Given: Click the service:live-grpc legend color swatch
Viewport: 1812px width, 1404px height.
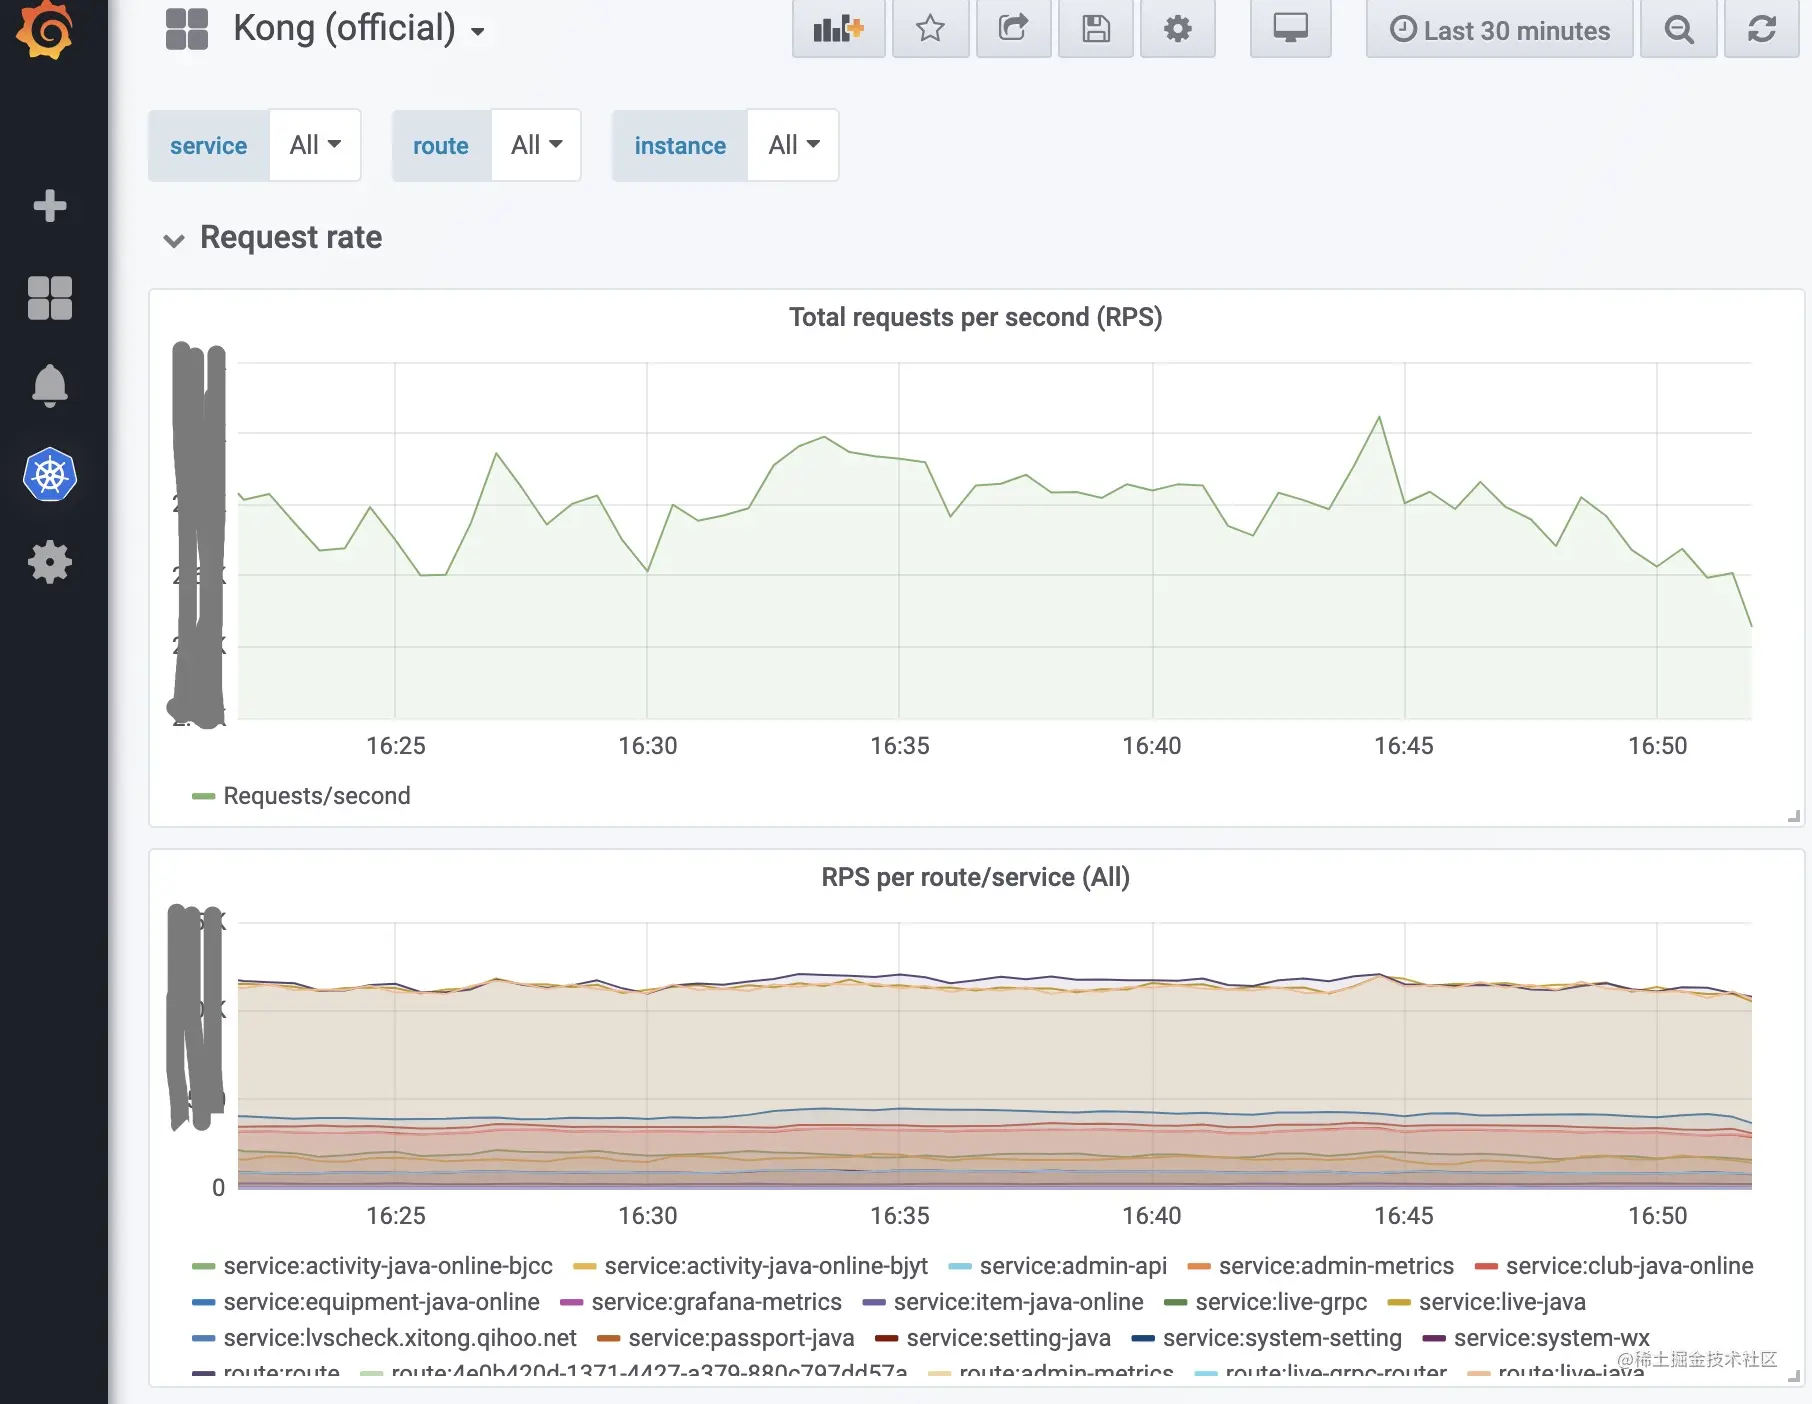Looking at the screenshot, I should pos(1176,1302).
